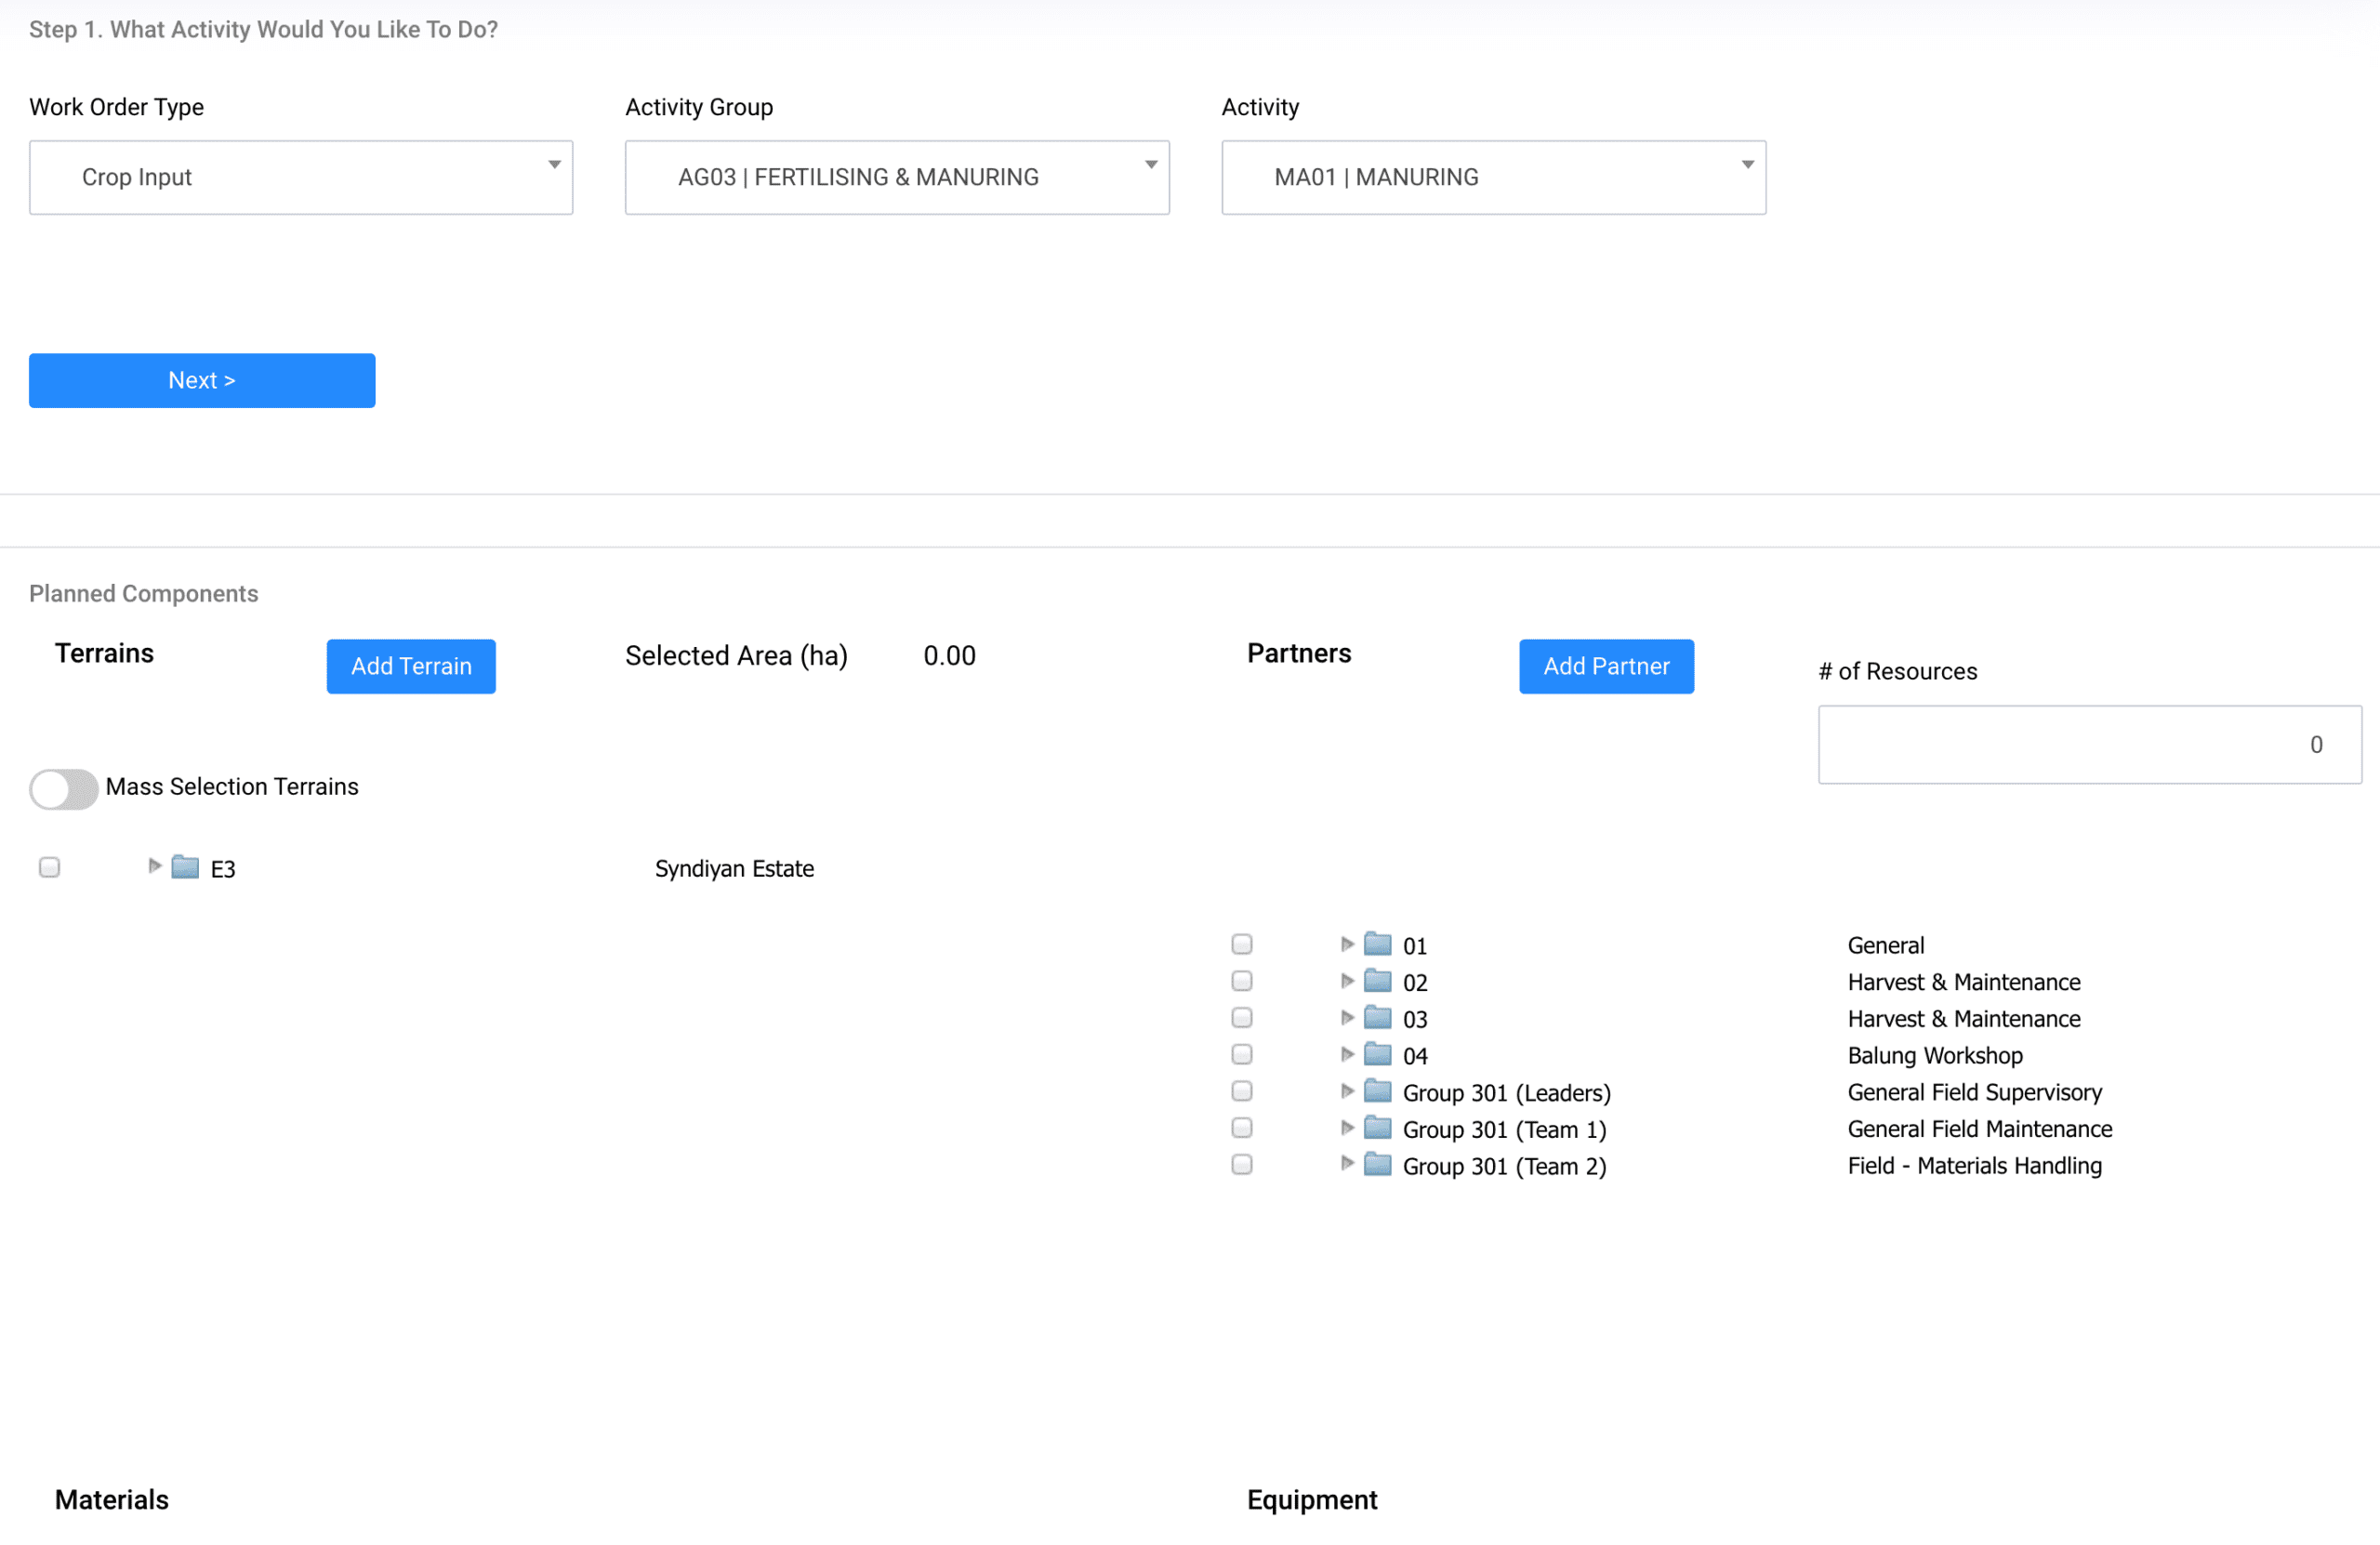
Task: Click Group 301 (Leaders) folder icon
Action: click(1378, 1091)
